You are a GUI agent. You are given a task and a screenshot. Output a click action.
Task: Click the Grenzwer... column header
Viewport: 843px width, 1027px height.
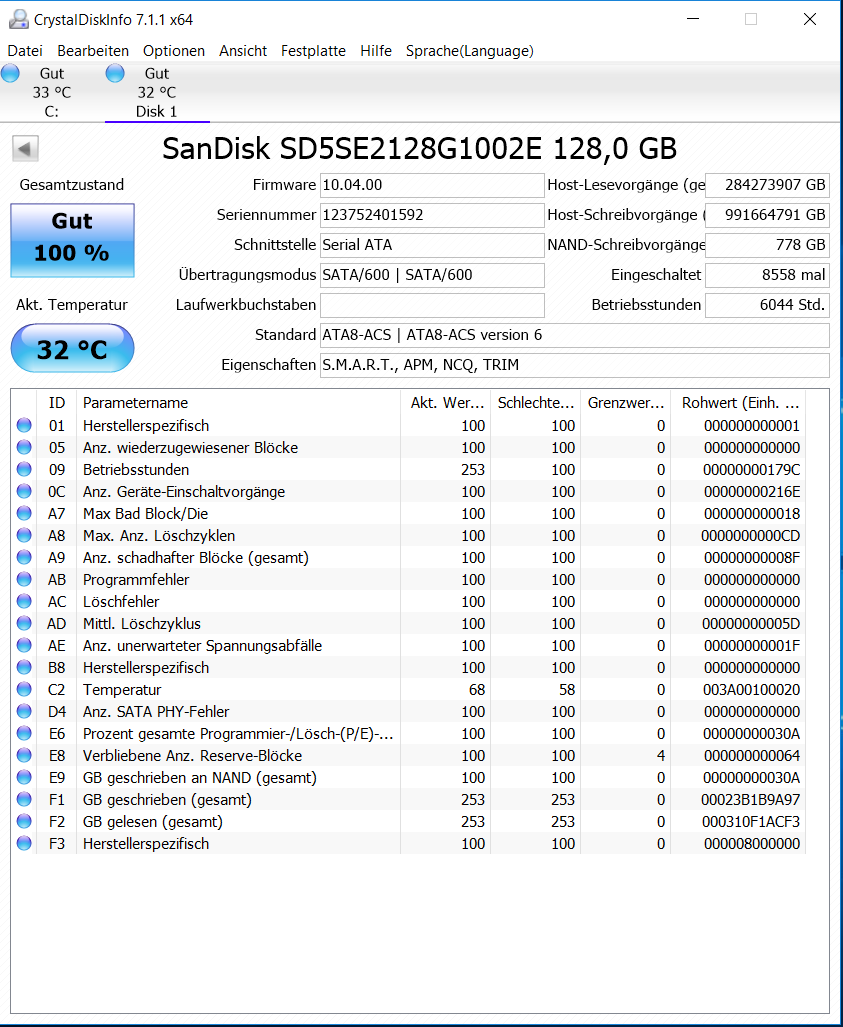(626, 403)
